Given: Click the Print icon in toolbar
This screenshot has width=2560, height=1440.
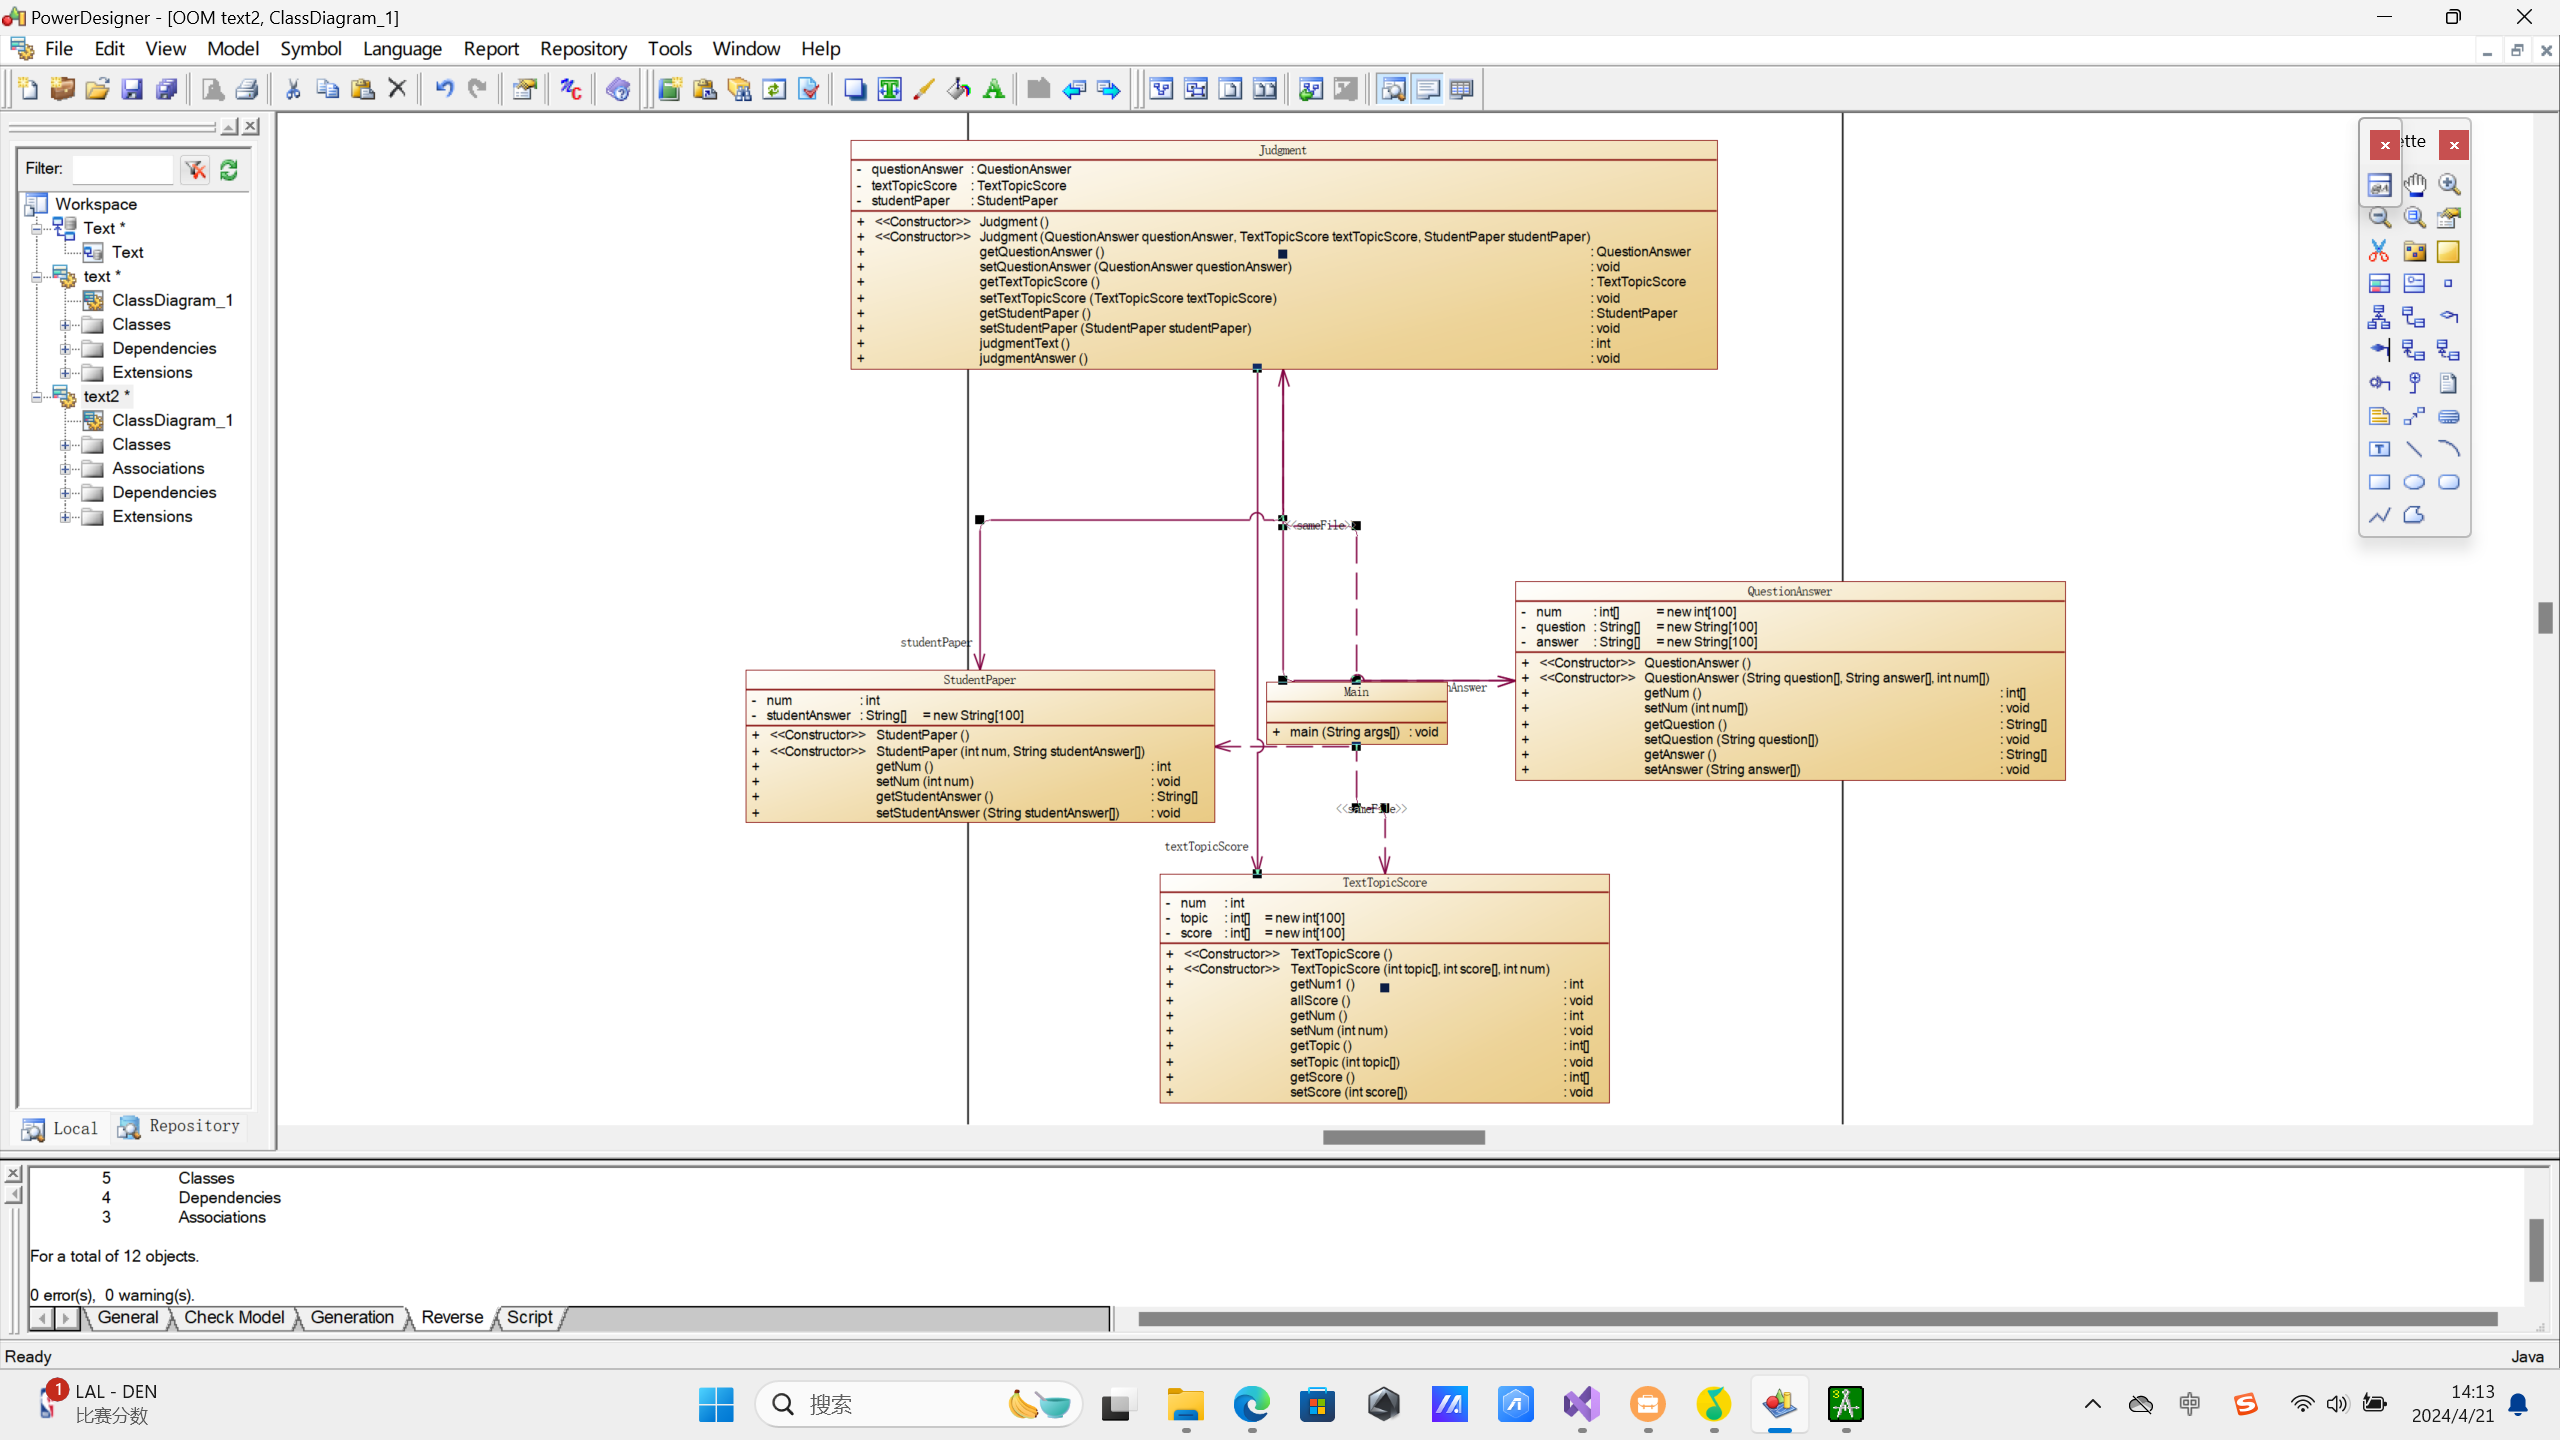Looking at the screenshot, I should click(247, 89).
